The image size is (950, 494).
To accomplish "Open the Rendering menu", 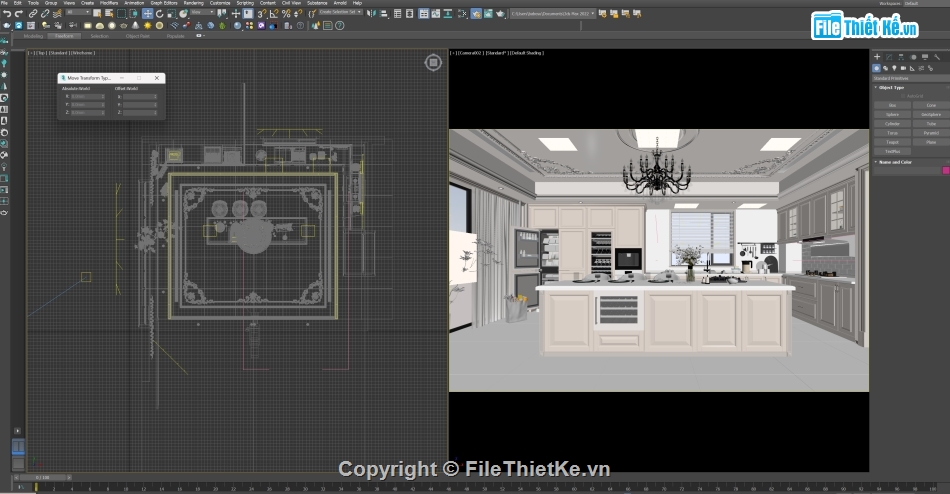I will pos(193,3).
